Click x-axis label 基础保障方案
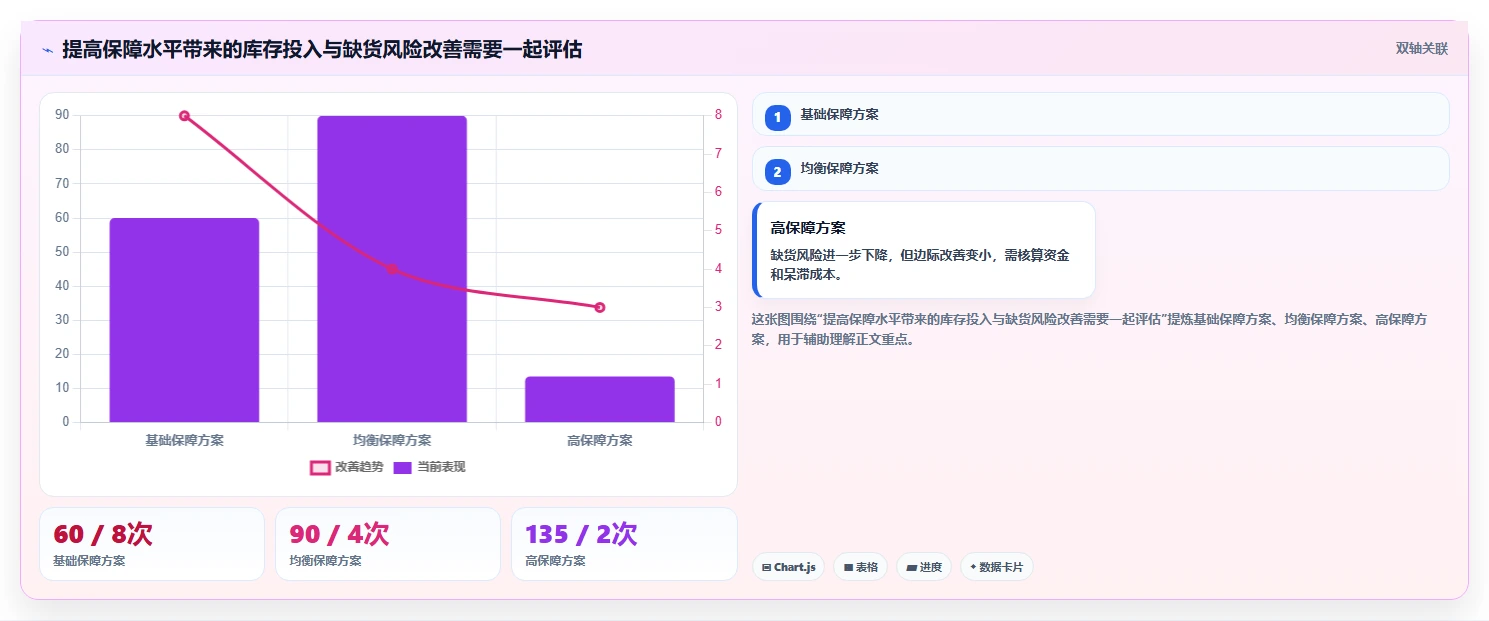1489x621 pixels. point(184,440)
